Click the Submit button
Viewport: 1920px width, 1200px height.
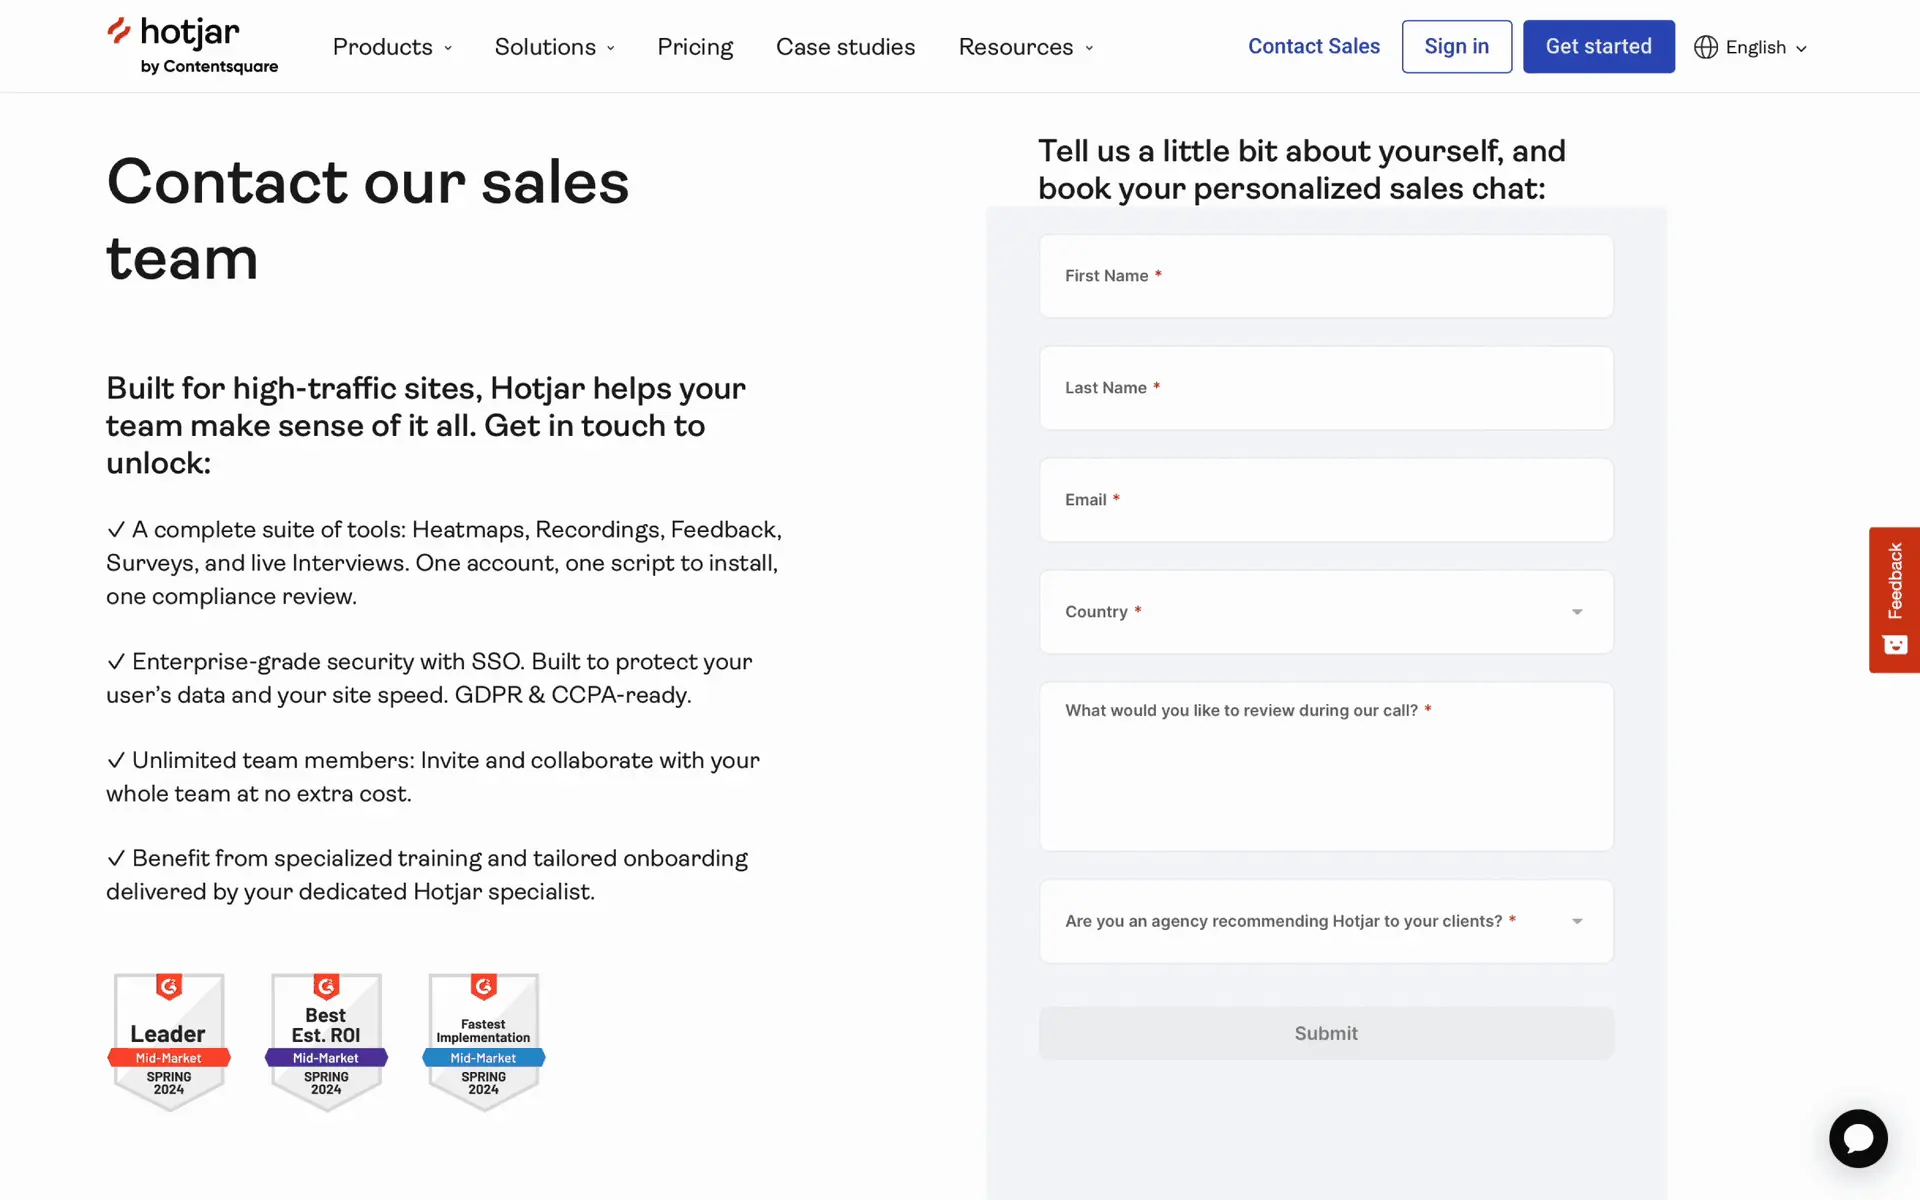coord(1326,1033)
